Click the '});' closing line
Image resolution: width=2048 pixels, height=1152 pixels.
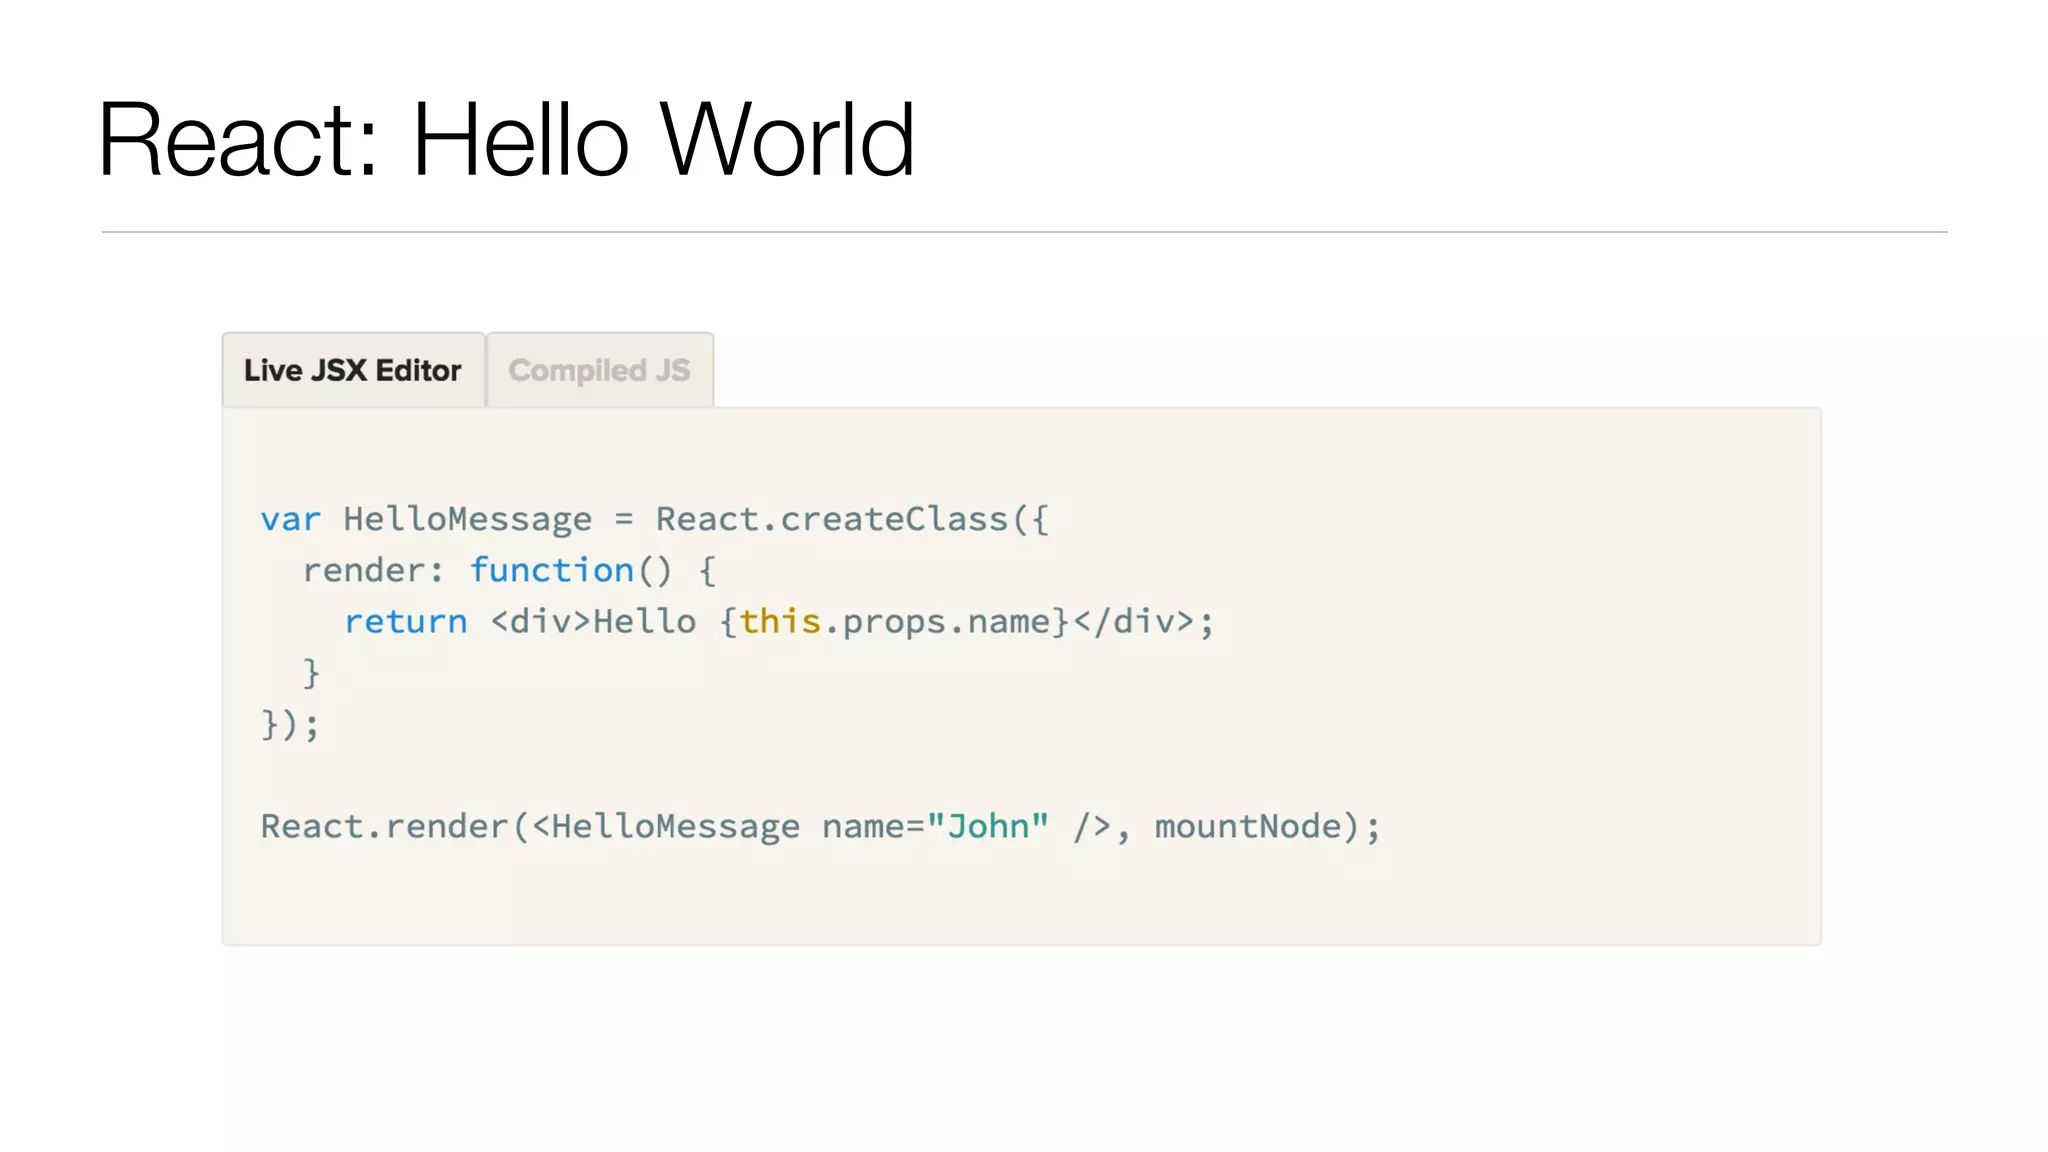290,723
